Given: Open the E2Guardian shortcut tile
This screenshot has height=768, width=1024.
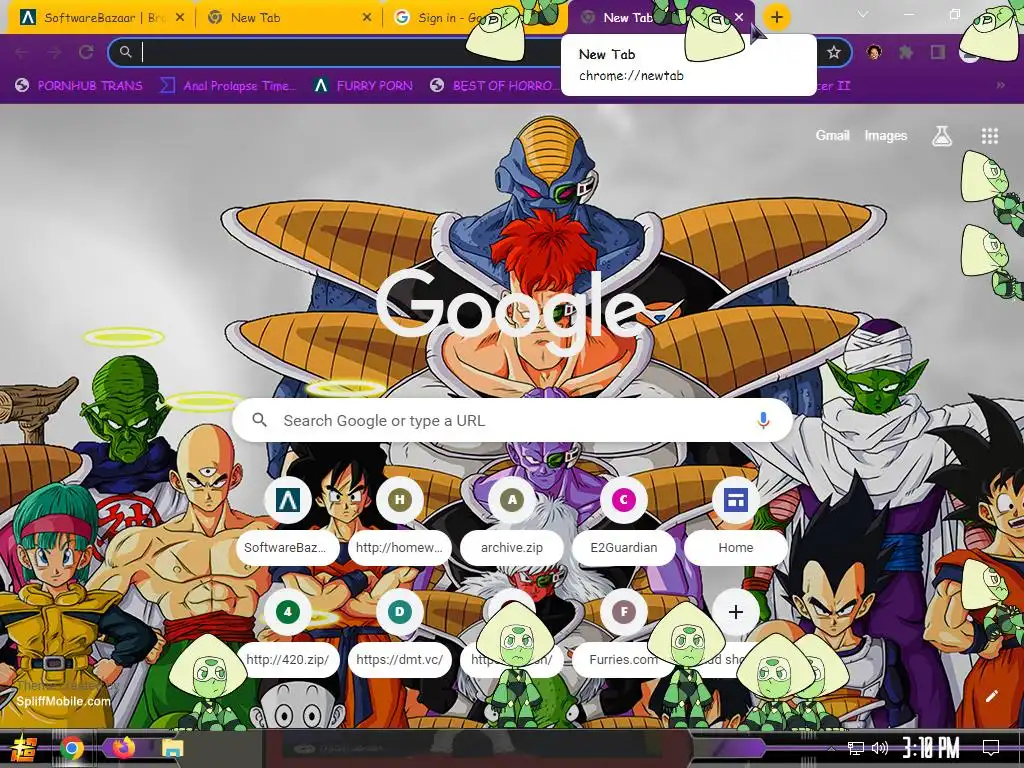Looking at the screenshot, I should point(624,522).
